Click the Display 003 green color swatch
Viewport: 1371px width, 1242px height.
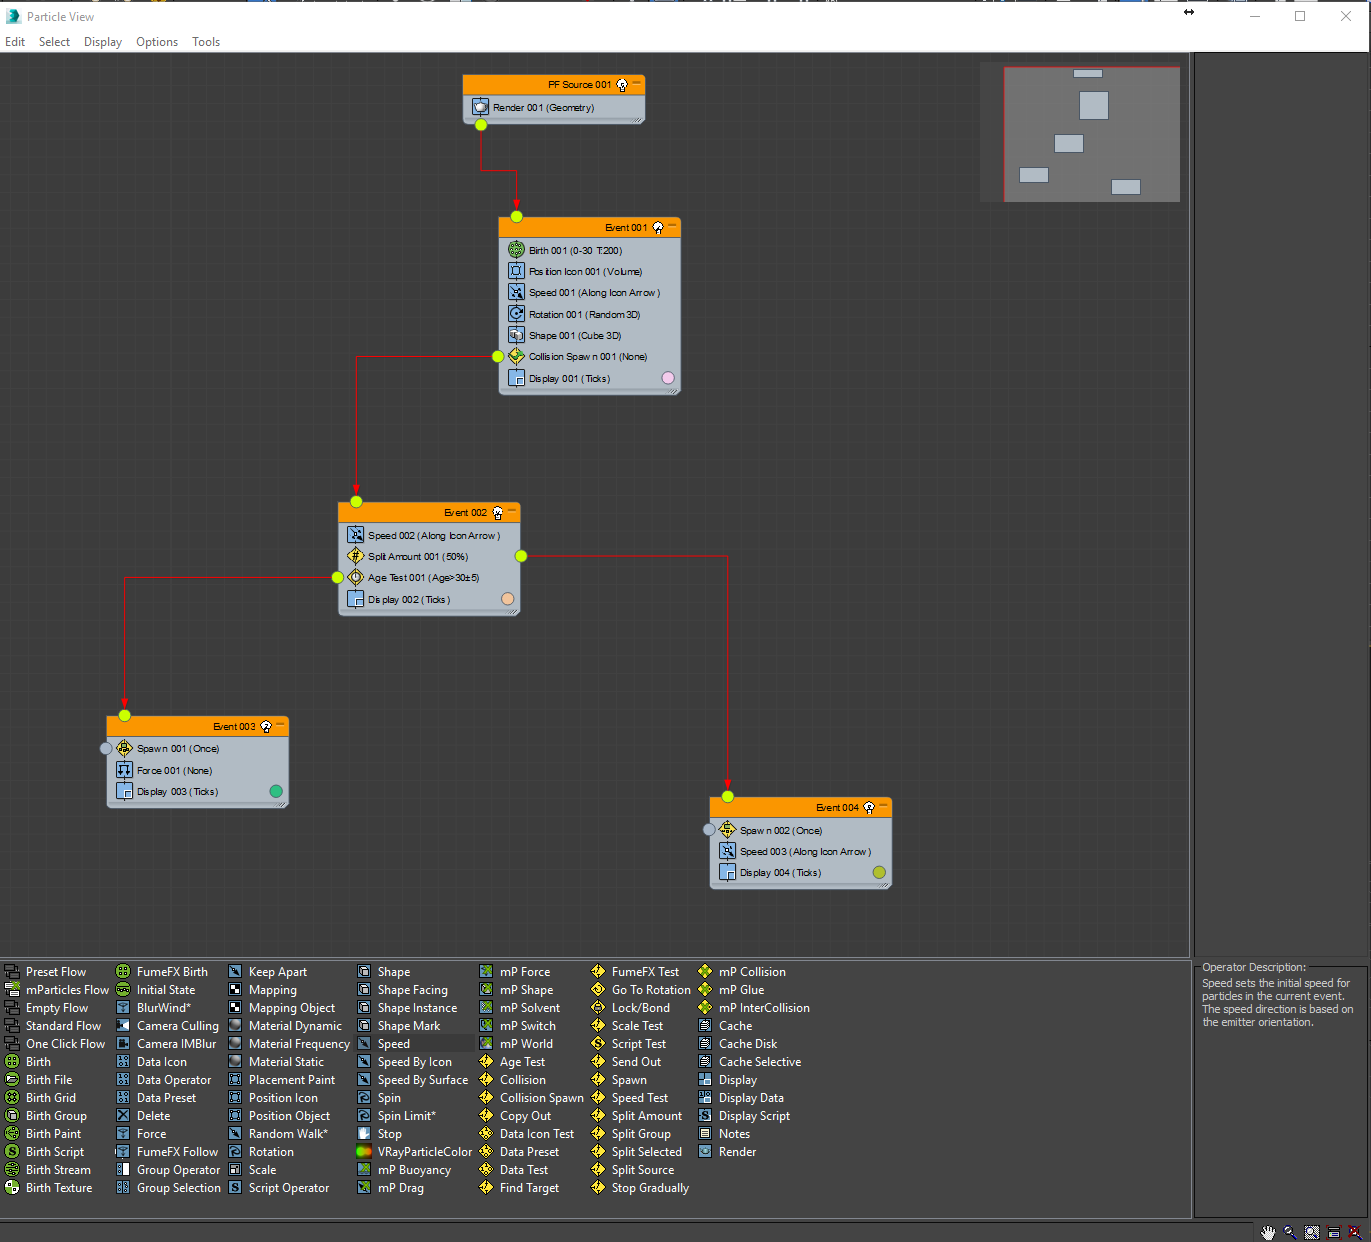click(276, 791)
